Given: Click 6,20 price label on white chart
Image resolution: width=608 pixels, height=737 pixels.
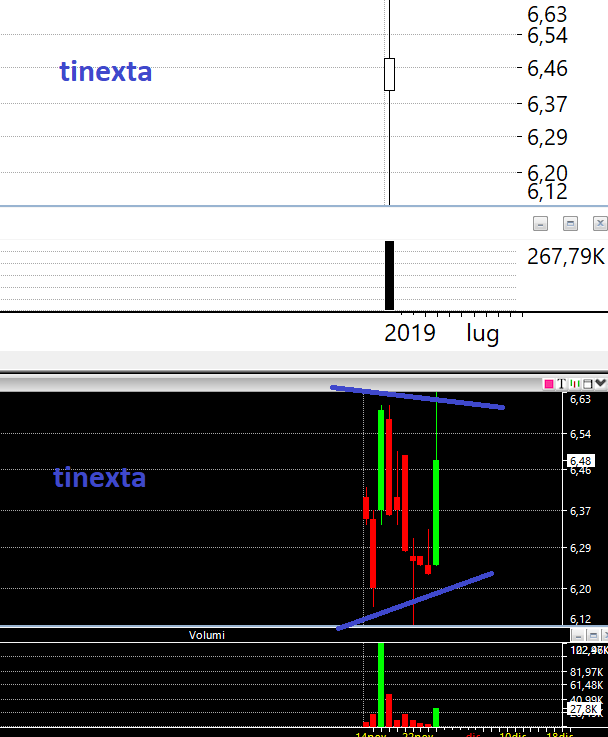Looking at the screenshot, I should tap(547, 173).
